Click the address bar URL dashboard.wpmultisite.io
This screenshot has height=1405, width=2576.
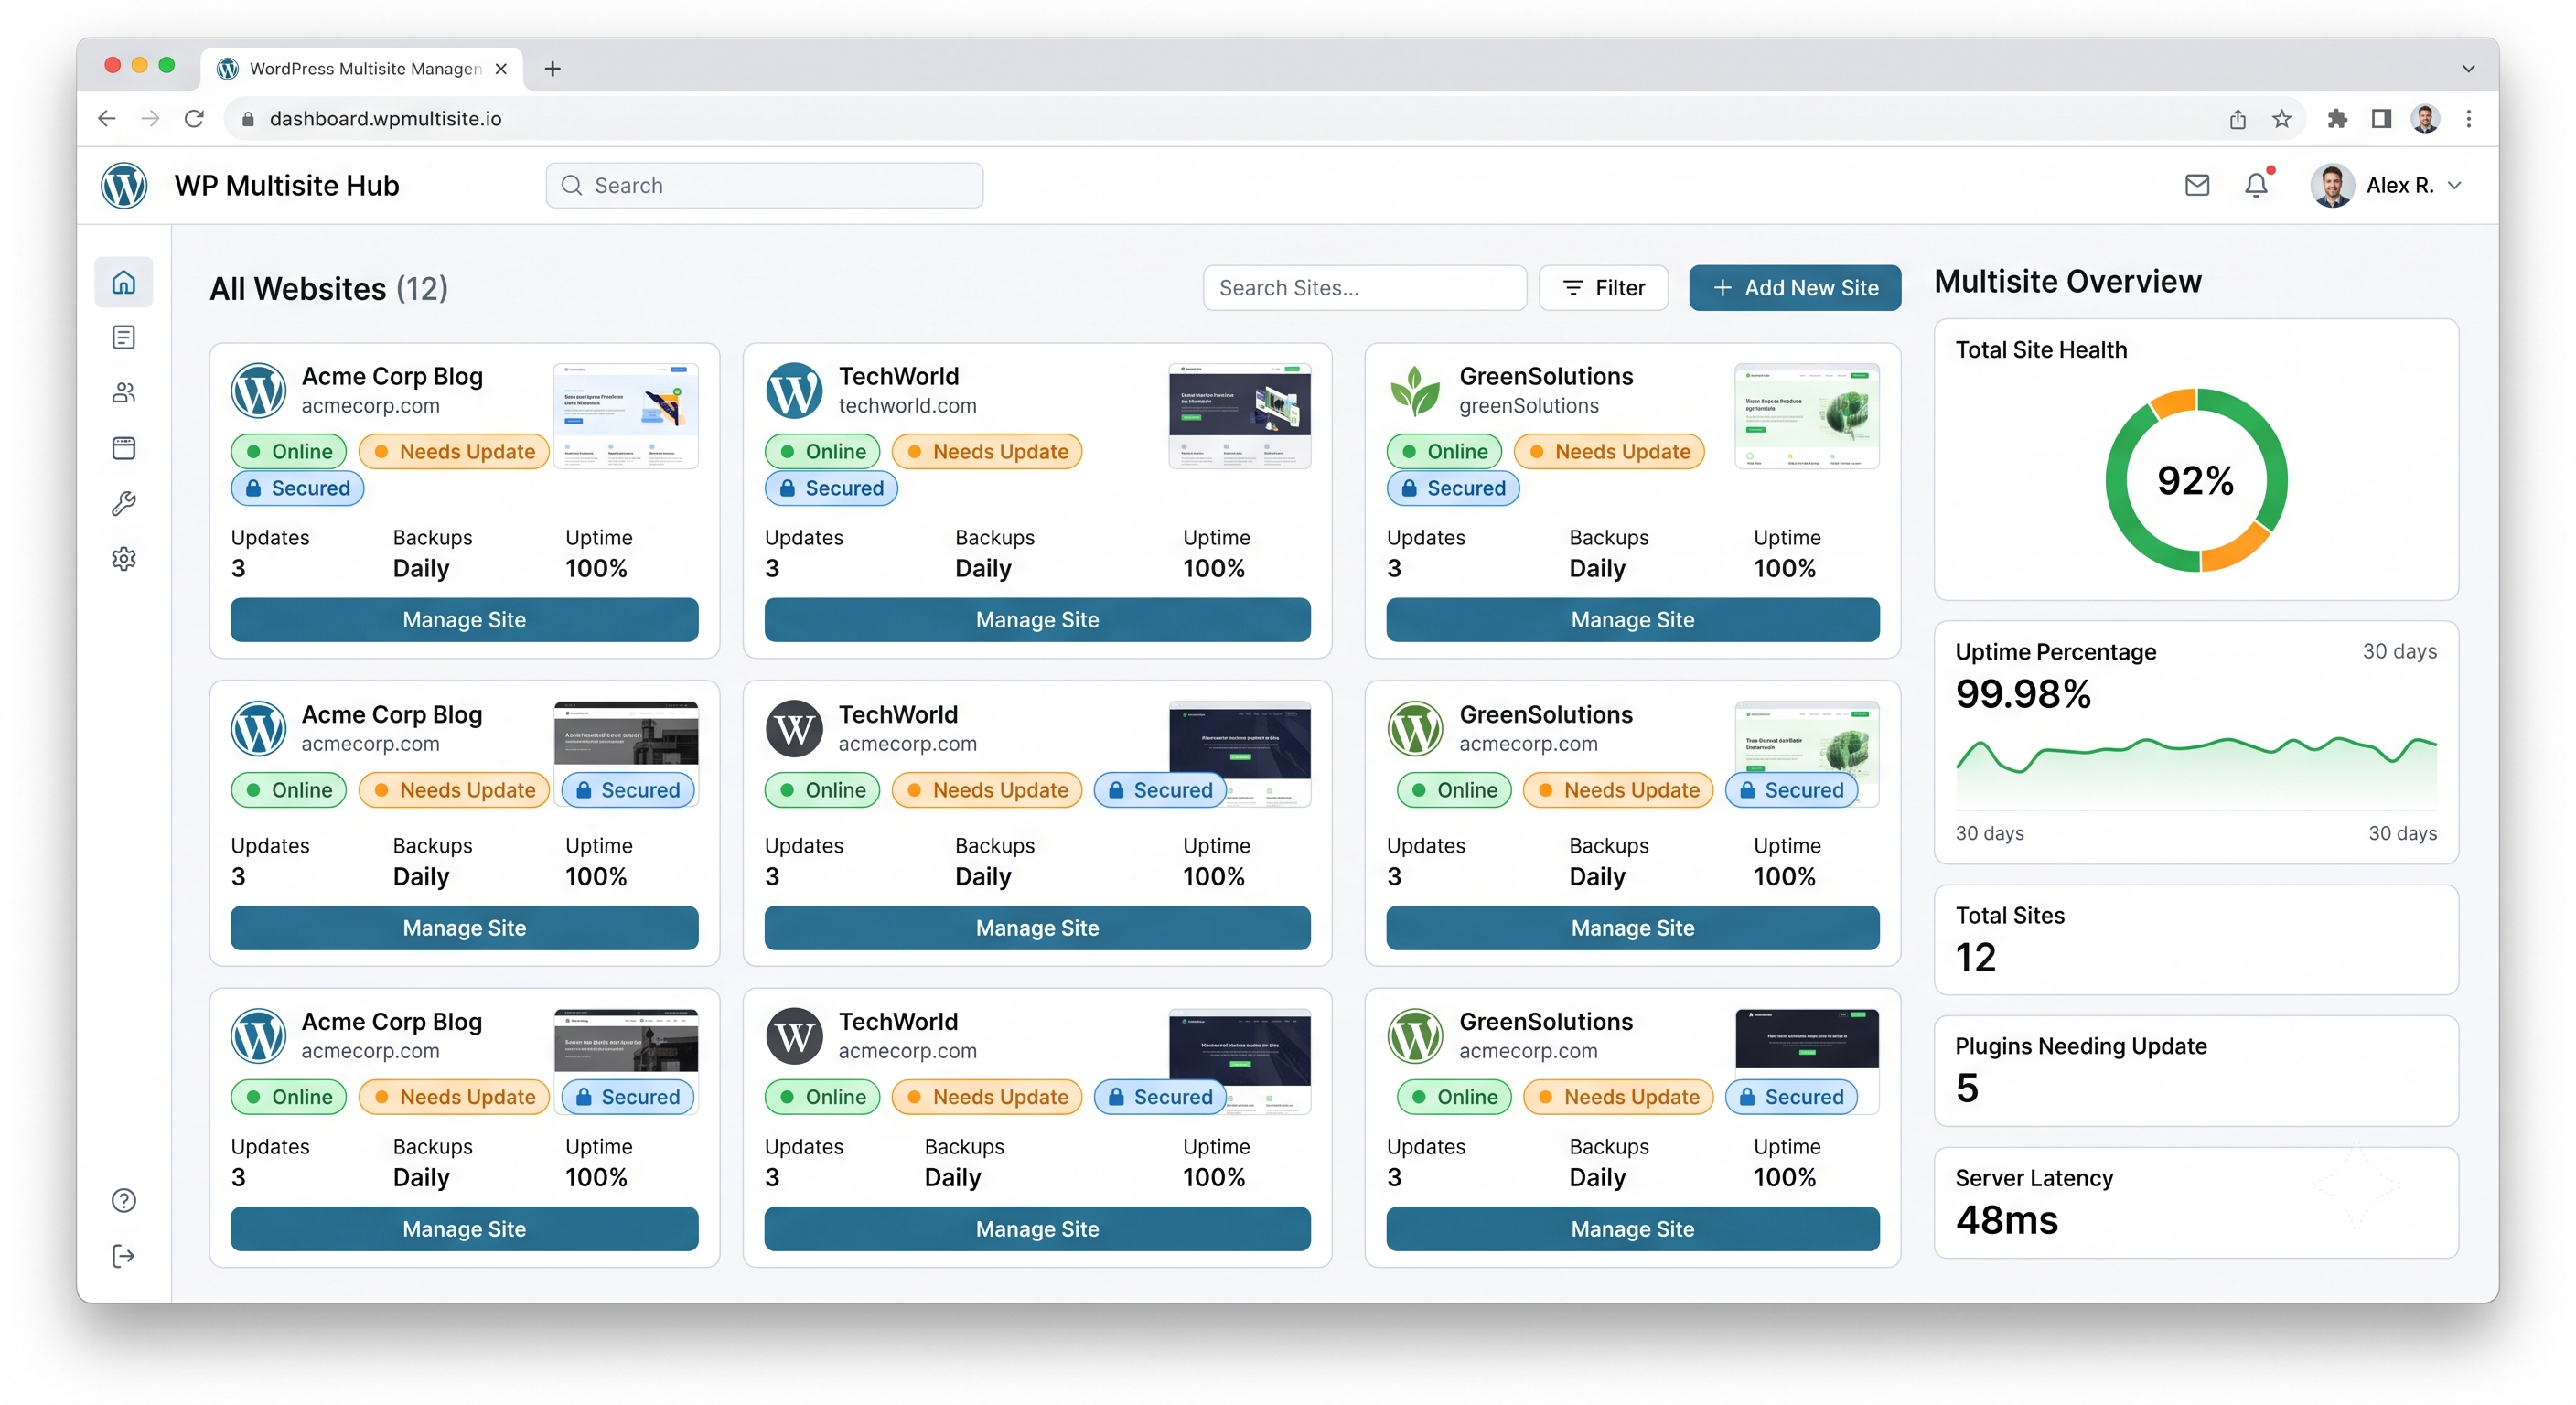(x=385, y=119)
